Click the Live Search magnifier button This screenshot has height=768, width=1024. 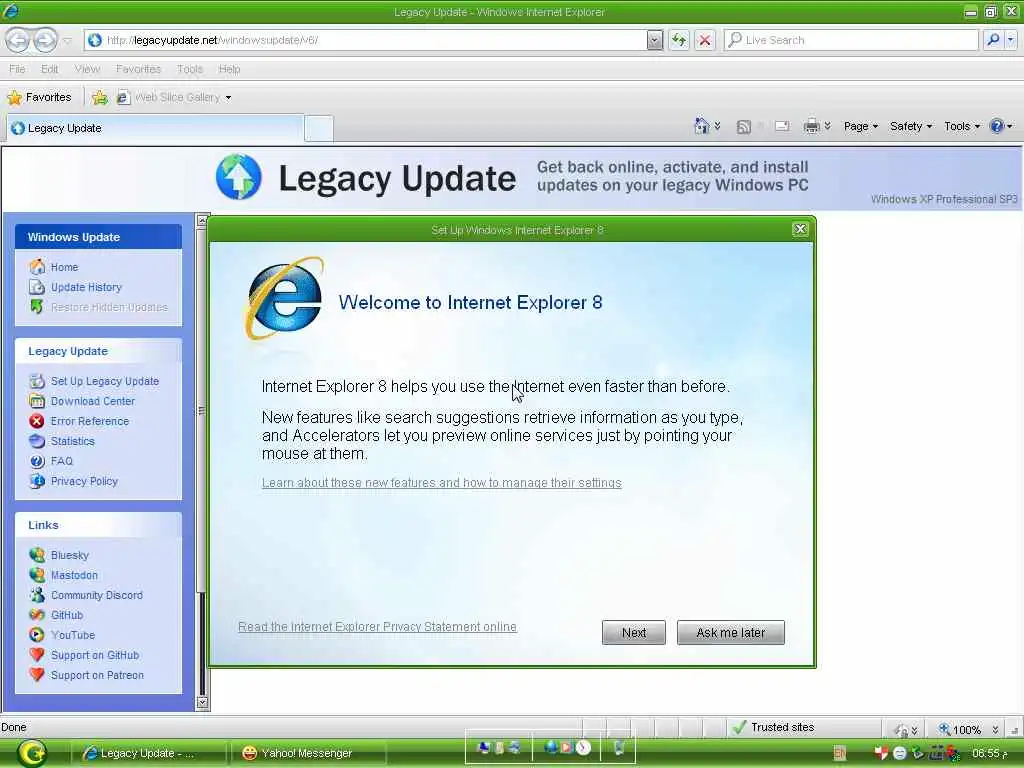(993, 40)
